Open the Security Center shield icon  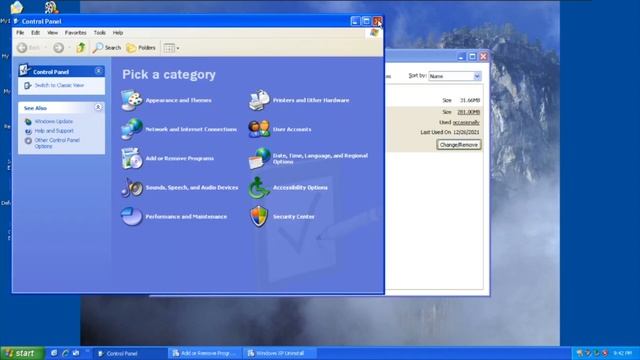[259, 216]
